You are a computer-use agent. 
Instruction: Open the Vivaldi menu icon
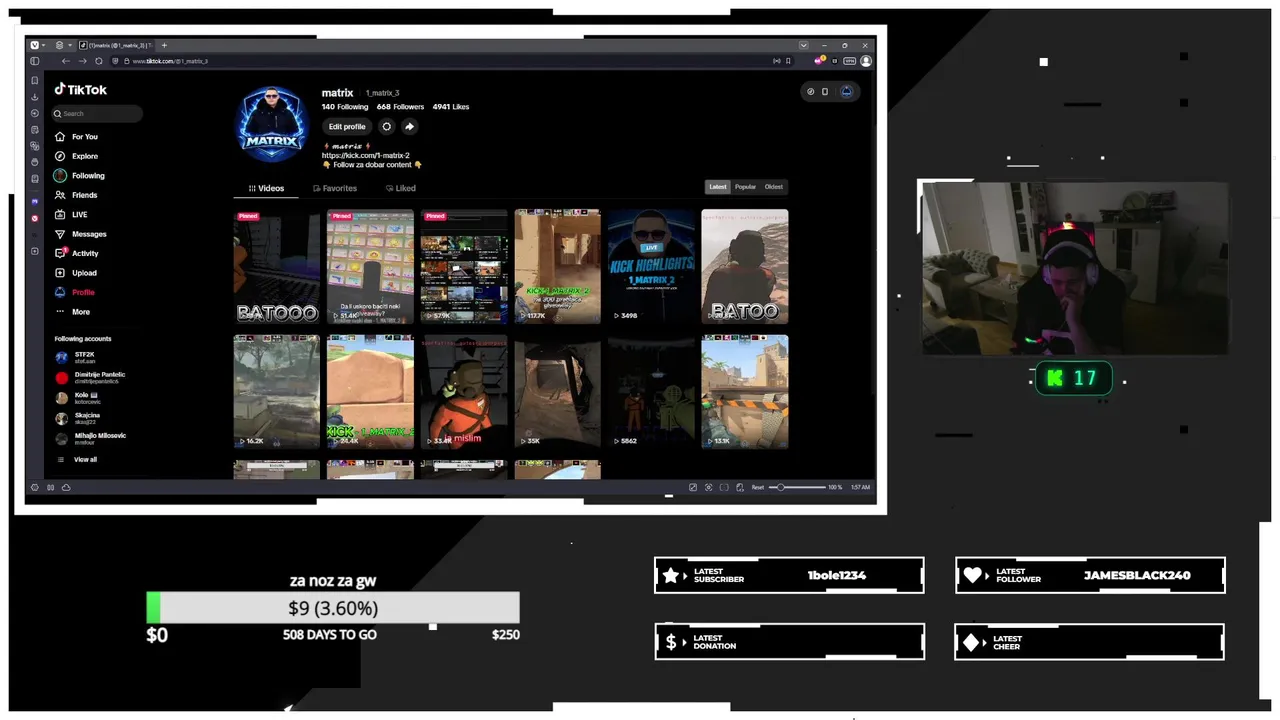click(x=34, y=45)
